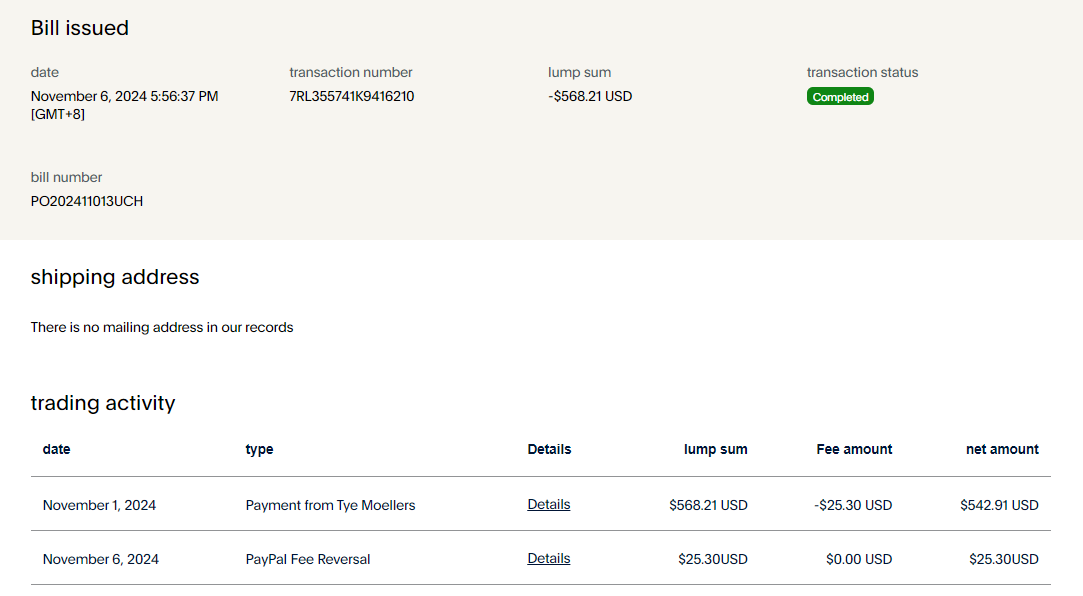
Task: Click the -$25.30 USD fee amount
Action: (853, 505)
